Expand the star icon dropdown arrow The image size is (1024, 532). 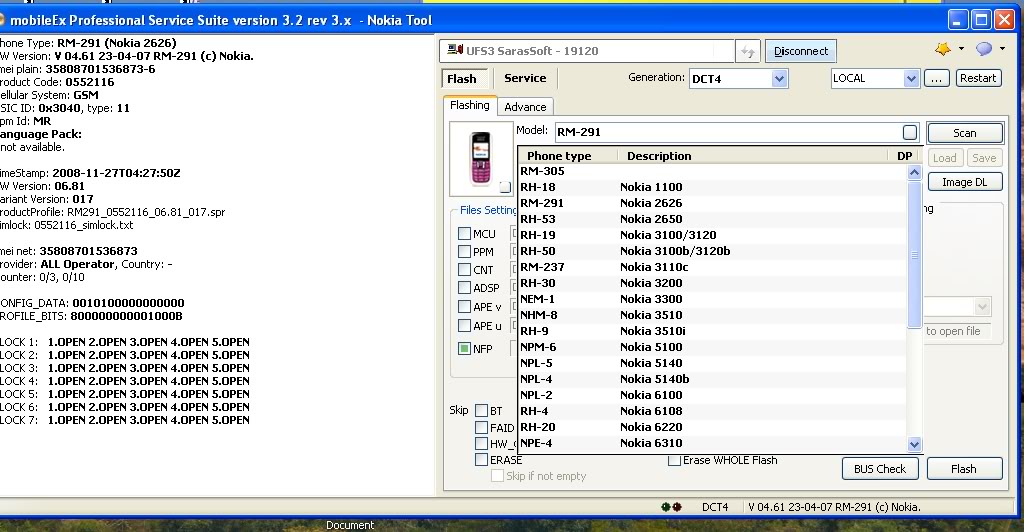pos(961,49)
